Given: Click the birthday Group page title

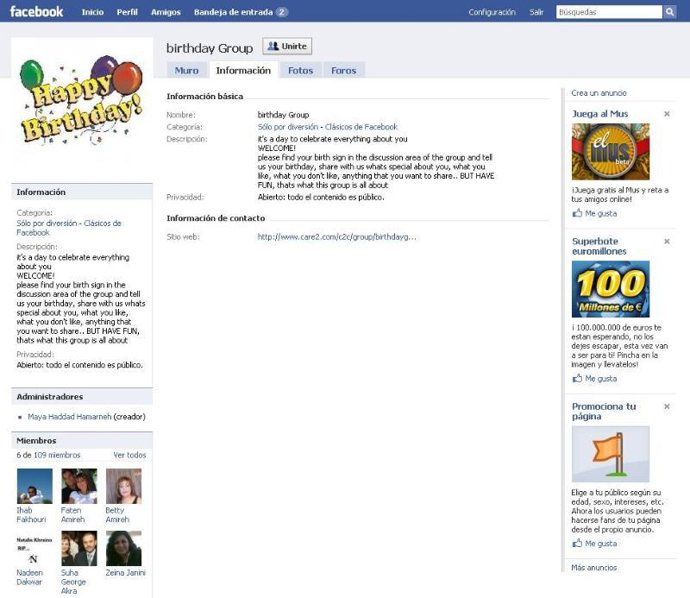Looking at the screenshot, I should coord(209,48).
